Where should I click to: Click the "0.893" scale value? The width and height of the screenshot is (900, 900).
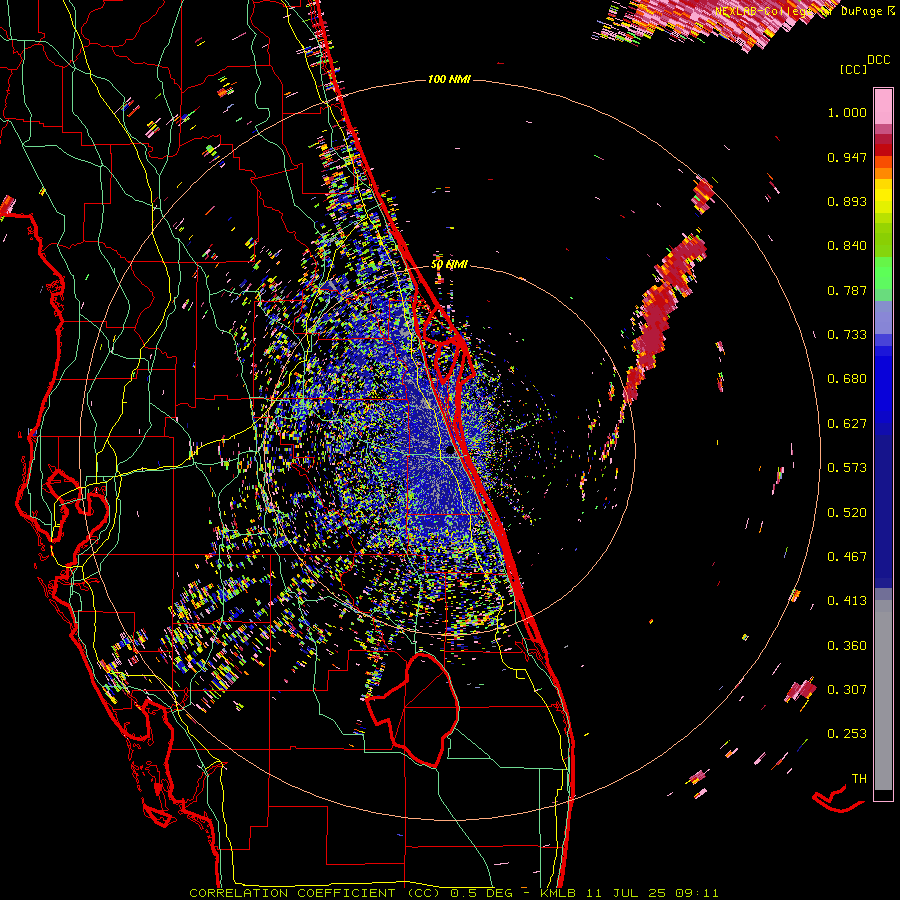(847, 201)
